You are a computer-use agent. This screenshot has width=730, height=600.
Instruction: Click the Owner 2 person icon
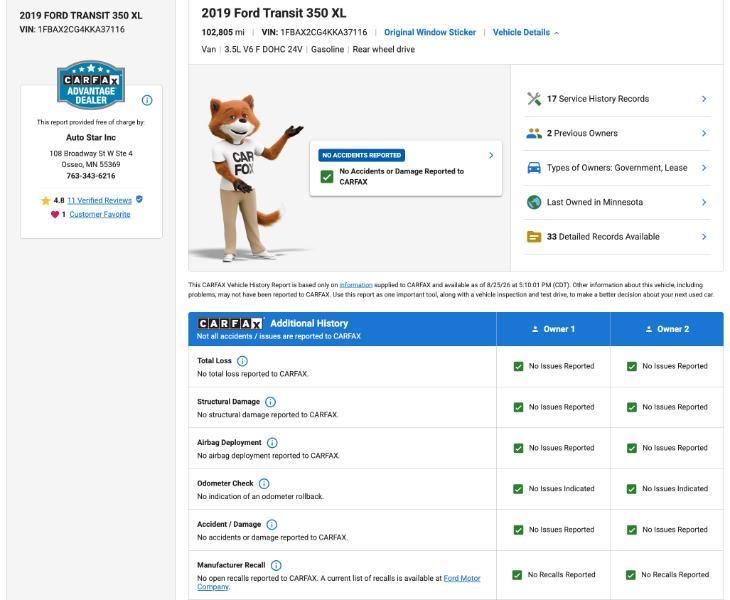(649, 329)
